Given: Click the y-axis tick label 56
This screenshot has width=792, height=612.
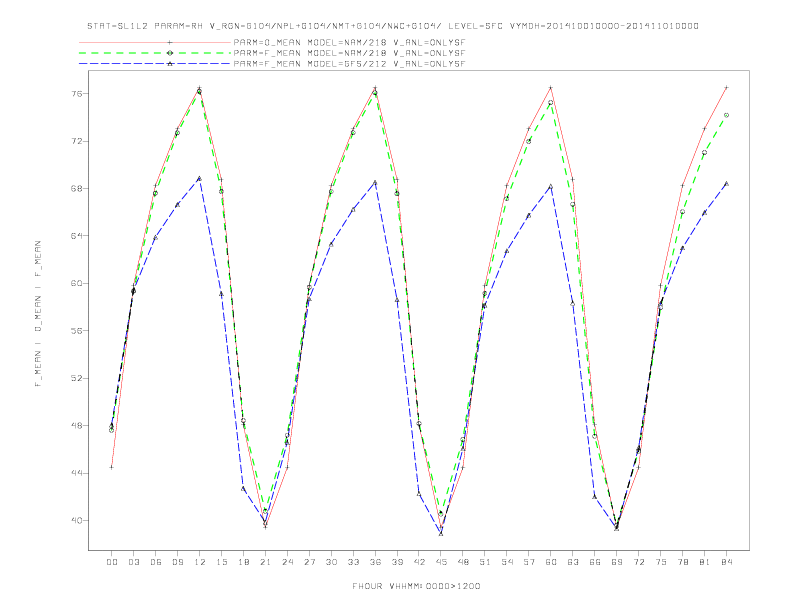Looking at the screenshot, I should (x=78, y=331).
